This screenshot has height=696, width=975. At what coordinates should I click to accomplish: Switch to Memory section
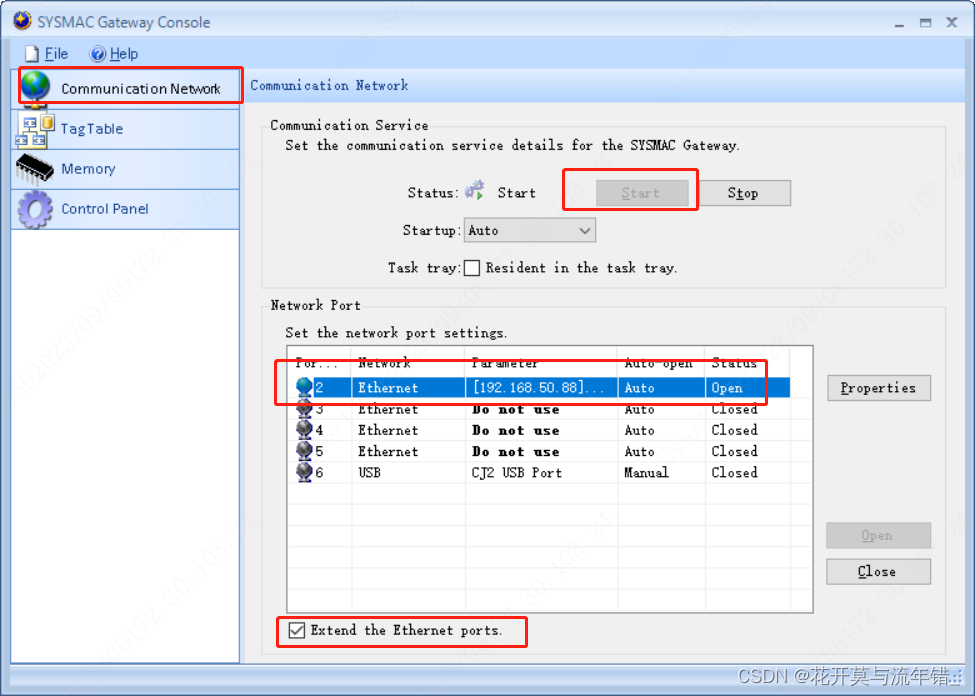(126, 169)
